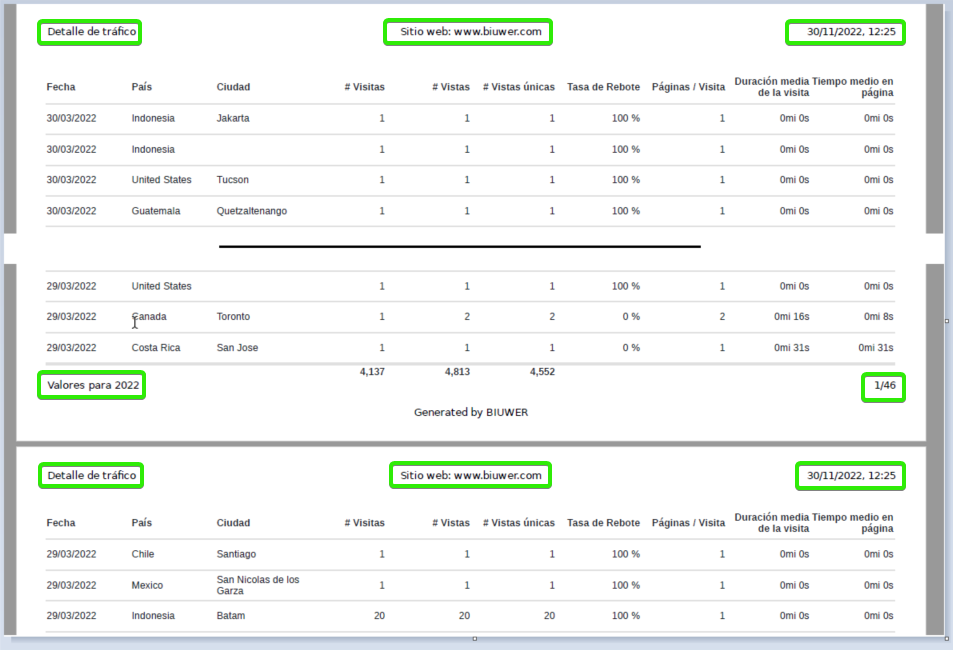Select the "Generated by BIUWER" footer text
Image resolution: width=953 pixels, height=650 pixels.
point(471,412)
